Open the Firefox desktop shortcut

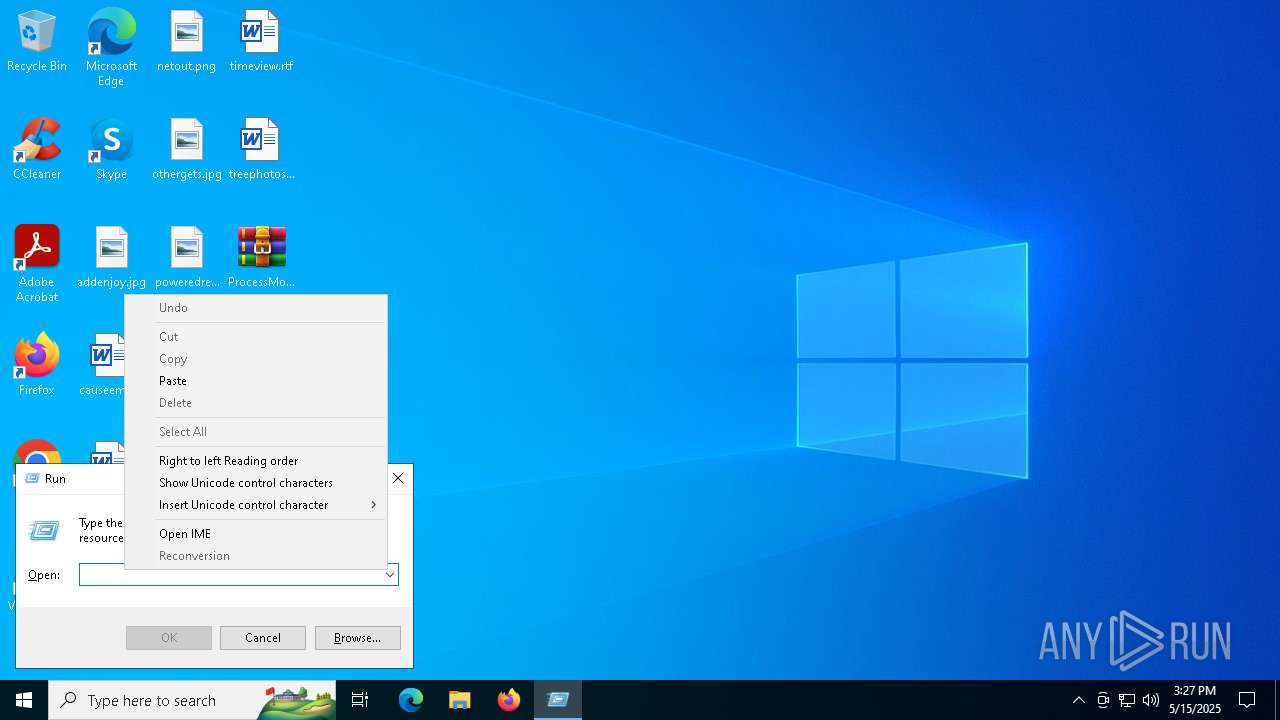[37, 366]
